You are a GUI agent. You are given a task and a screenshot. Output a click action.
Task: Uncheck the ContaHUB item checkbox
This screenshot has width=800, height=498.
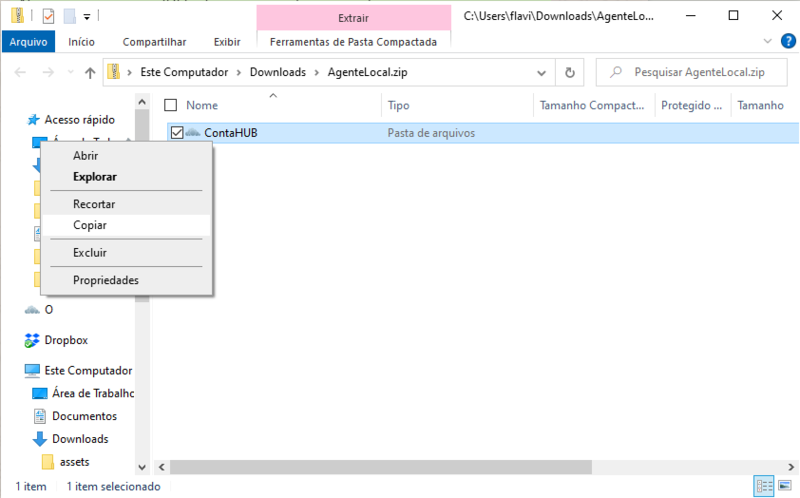click(x=177, y=133)
